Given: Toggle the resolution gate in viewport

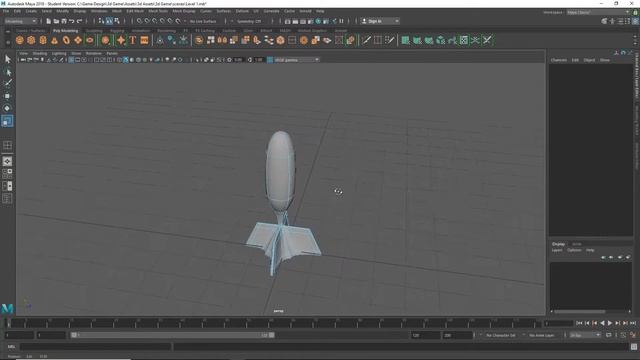Looking at the screenshot, I should pyautogui.click(x=84, y=60).
